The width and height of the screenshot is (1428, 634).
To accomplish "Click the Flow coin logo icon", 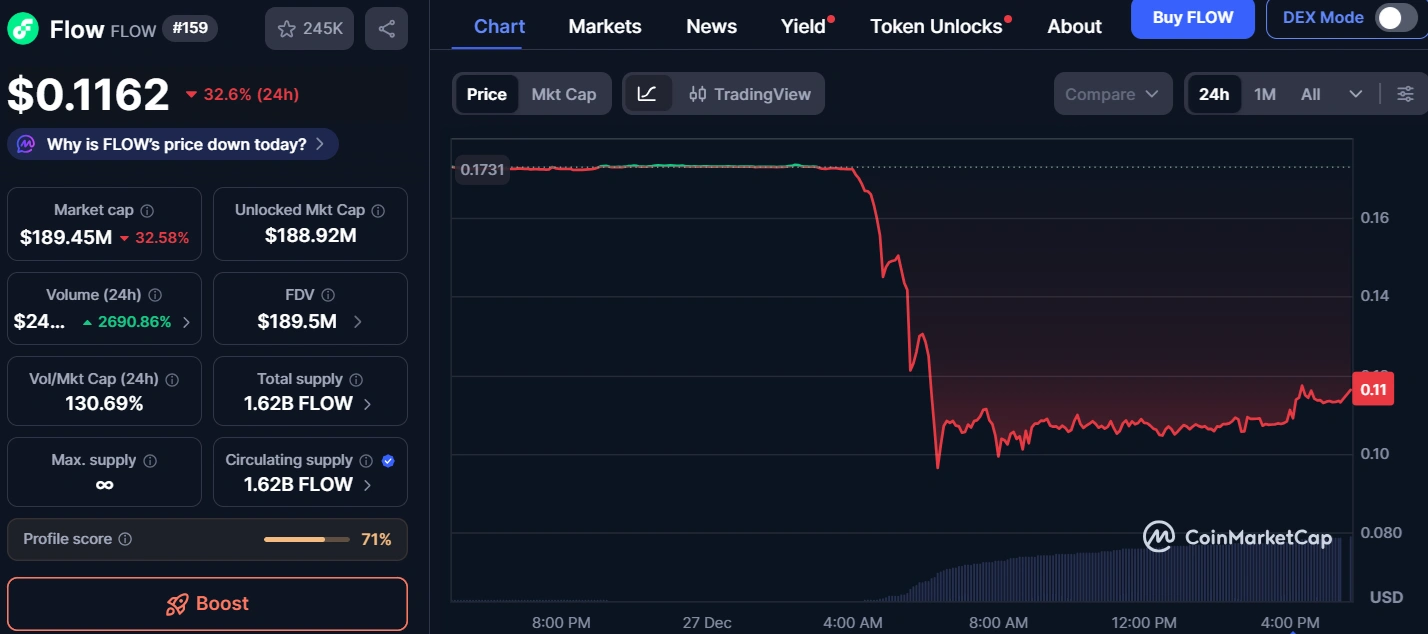I will 22,29.
